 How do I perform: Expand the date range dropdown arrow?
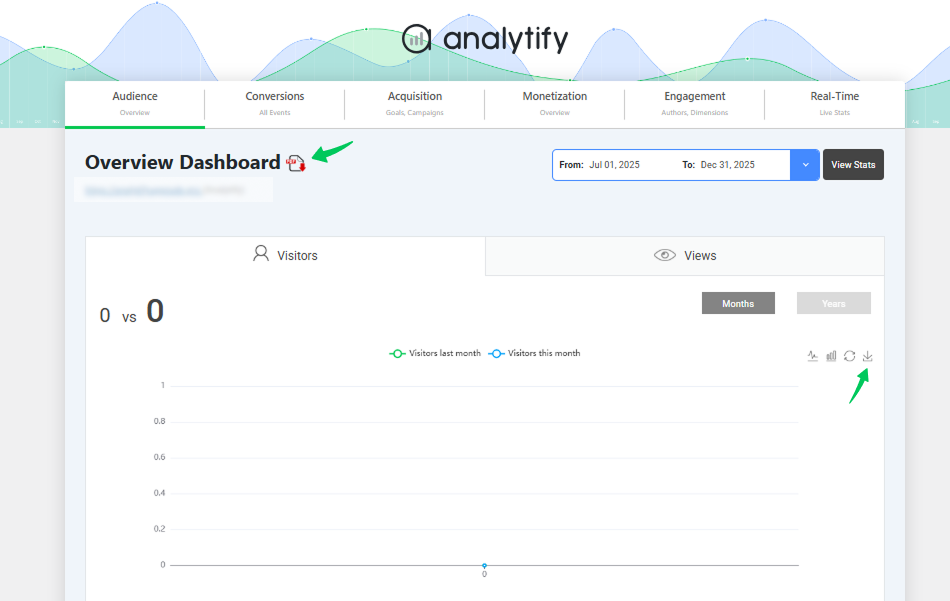point(805,165)
